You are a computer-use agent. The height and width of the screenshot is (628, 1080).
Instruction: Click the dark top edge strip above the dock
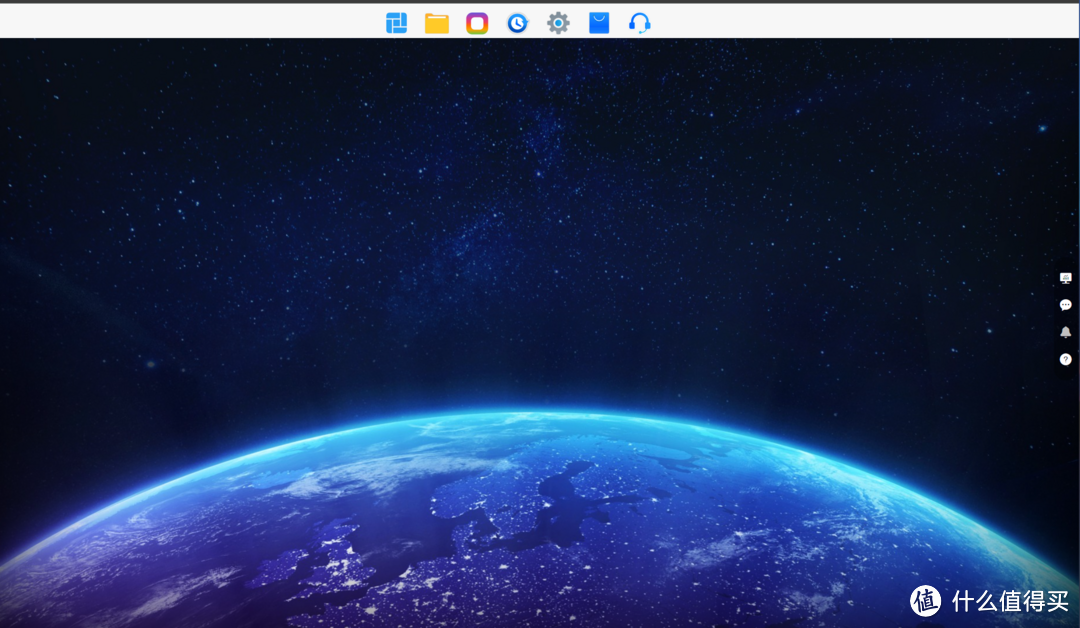pyautogui.click(x=540, y=1)
